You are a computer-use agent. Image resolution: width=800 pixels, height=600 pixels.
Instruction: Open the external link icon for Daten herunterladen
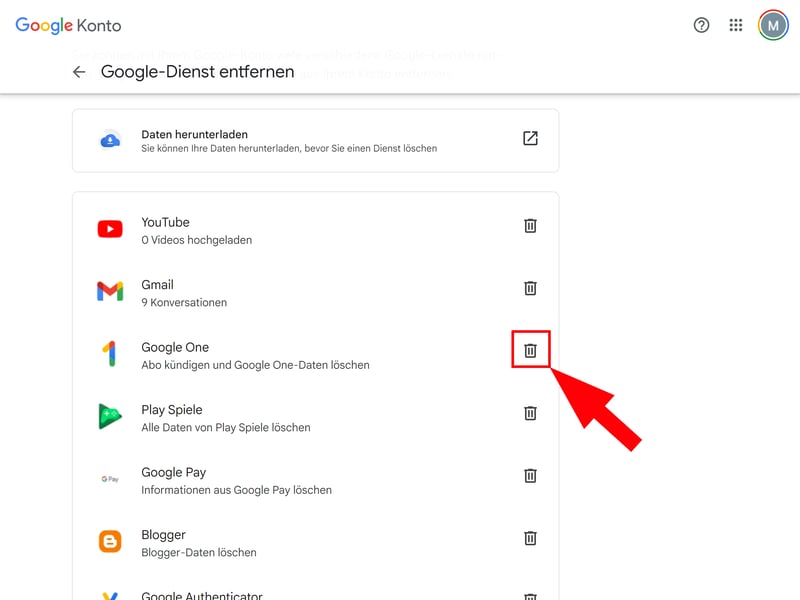pos(530,138)
